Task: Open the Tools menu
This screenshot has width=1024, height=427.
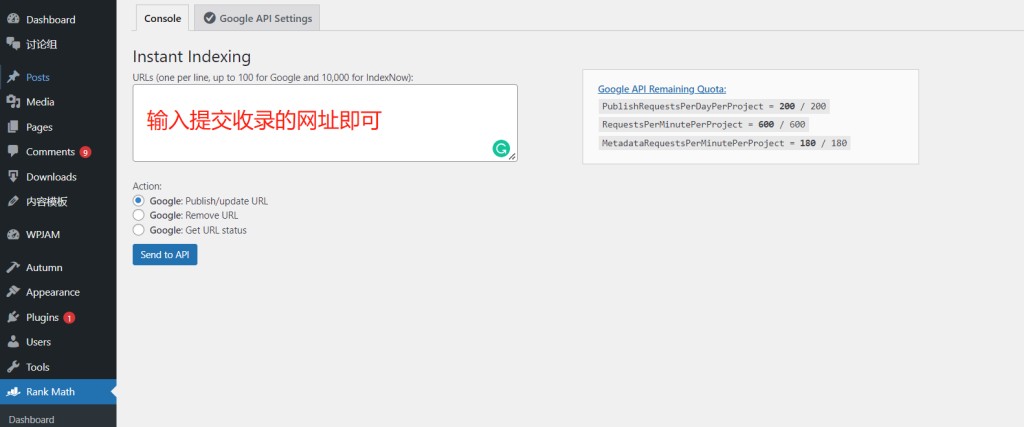Action: coord(58,367)
